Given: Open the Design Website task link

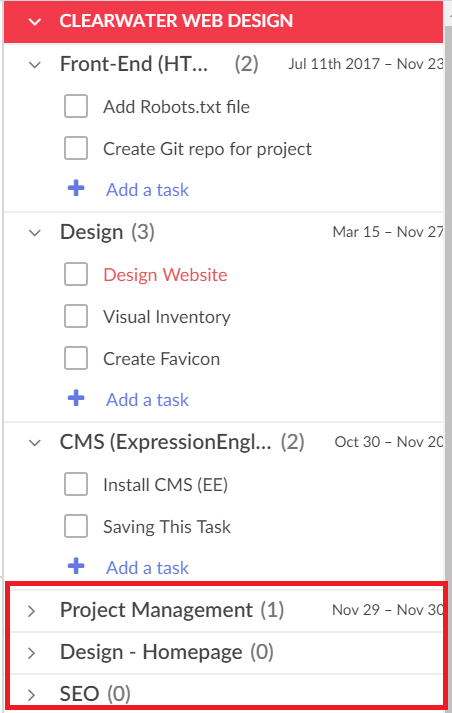Looking at the screenshot, I should [x=165, y=275].
